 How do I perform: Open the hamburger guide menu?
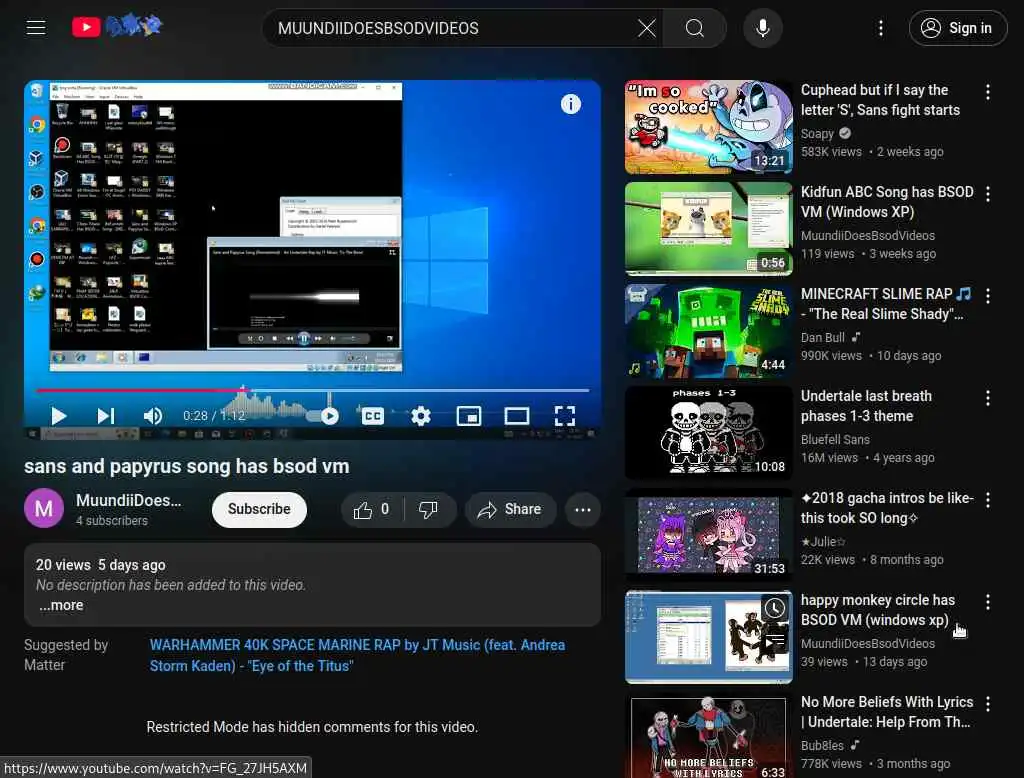coord(35,27)
